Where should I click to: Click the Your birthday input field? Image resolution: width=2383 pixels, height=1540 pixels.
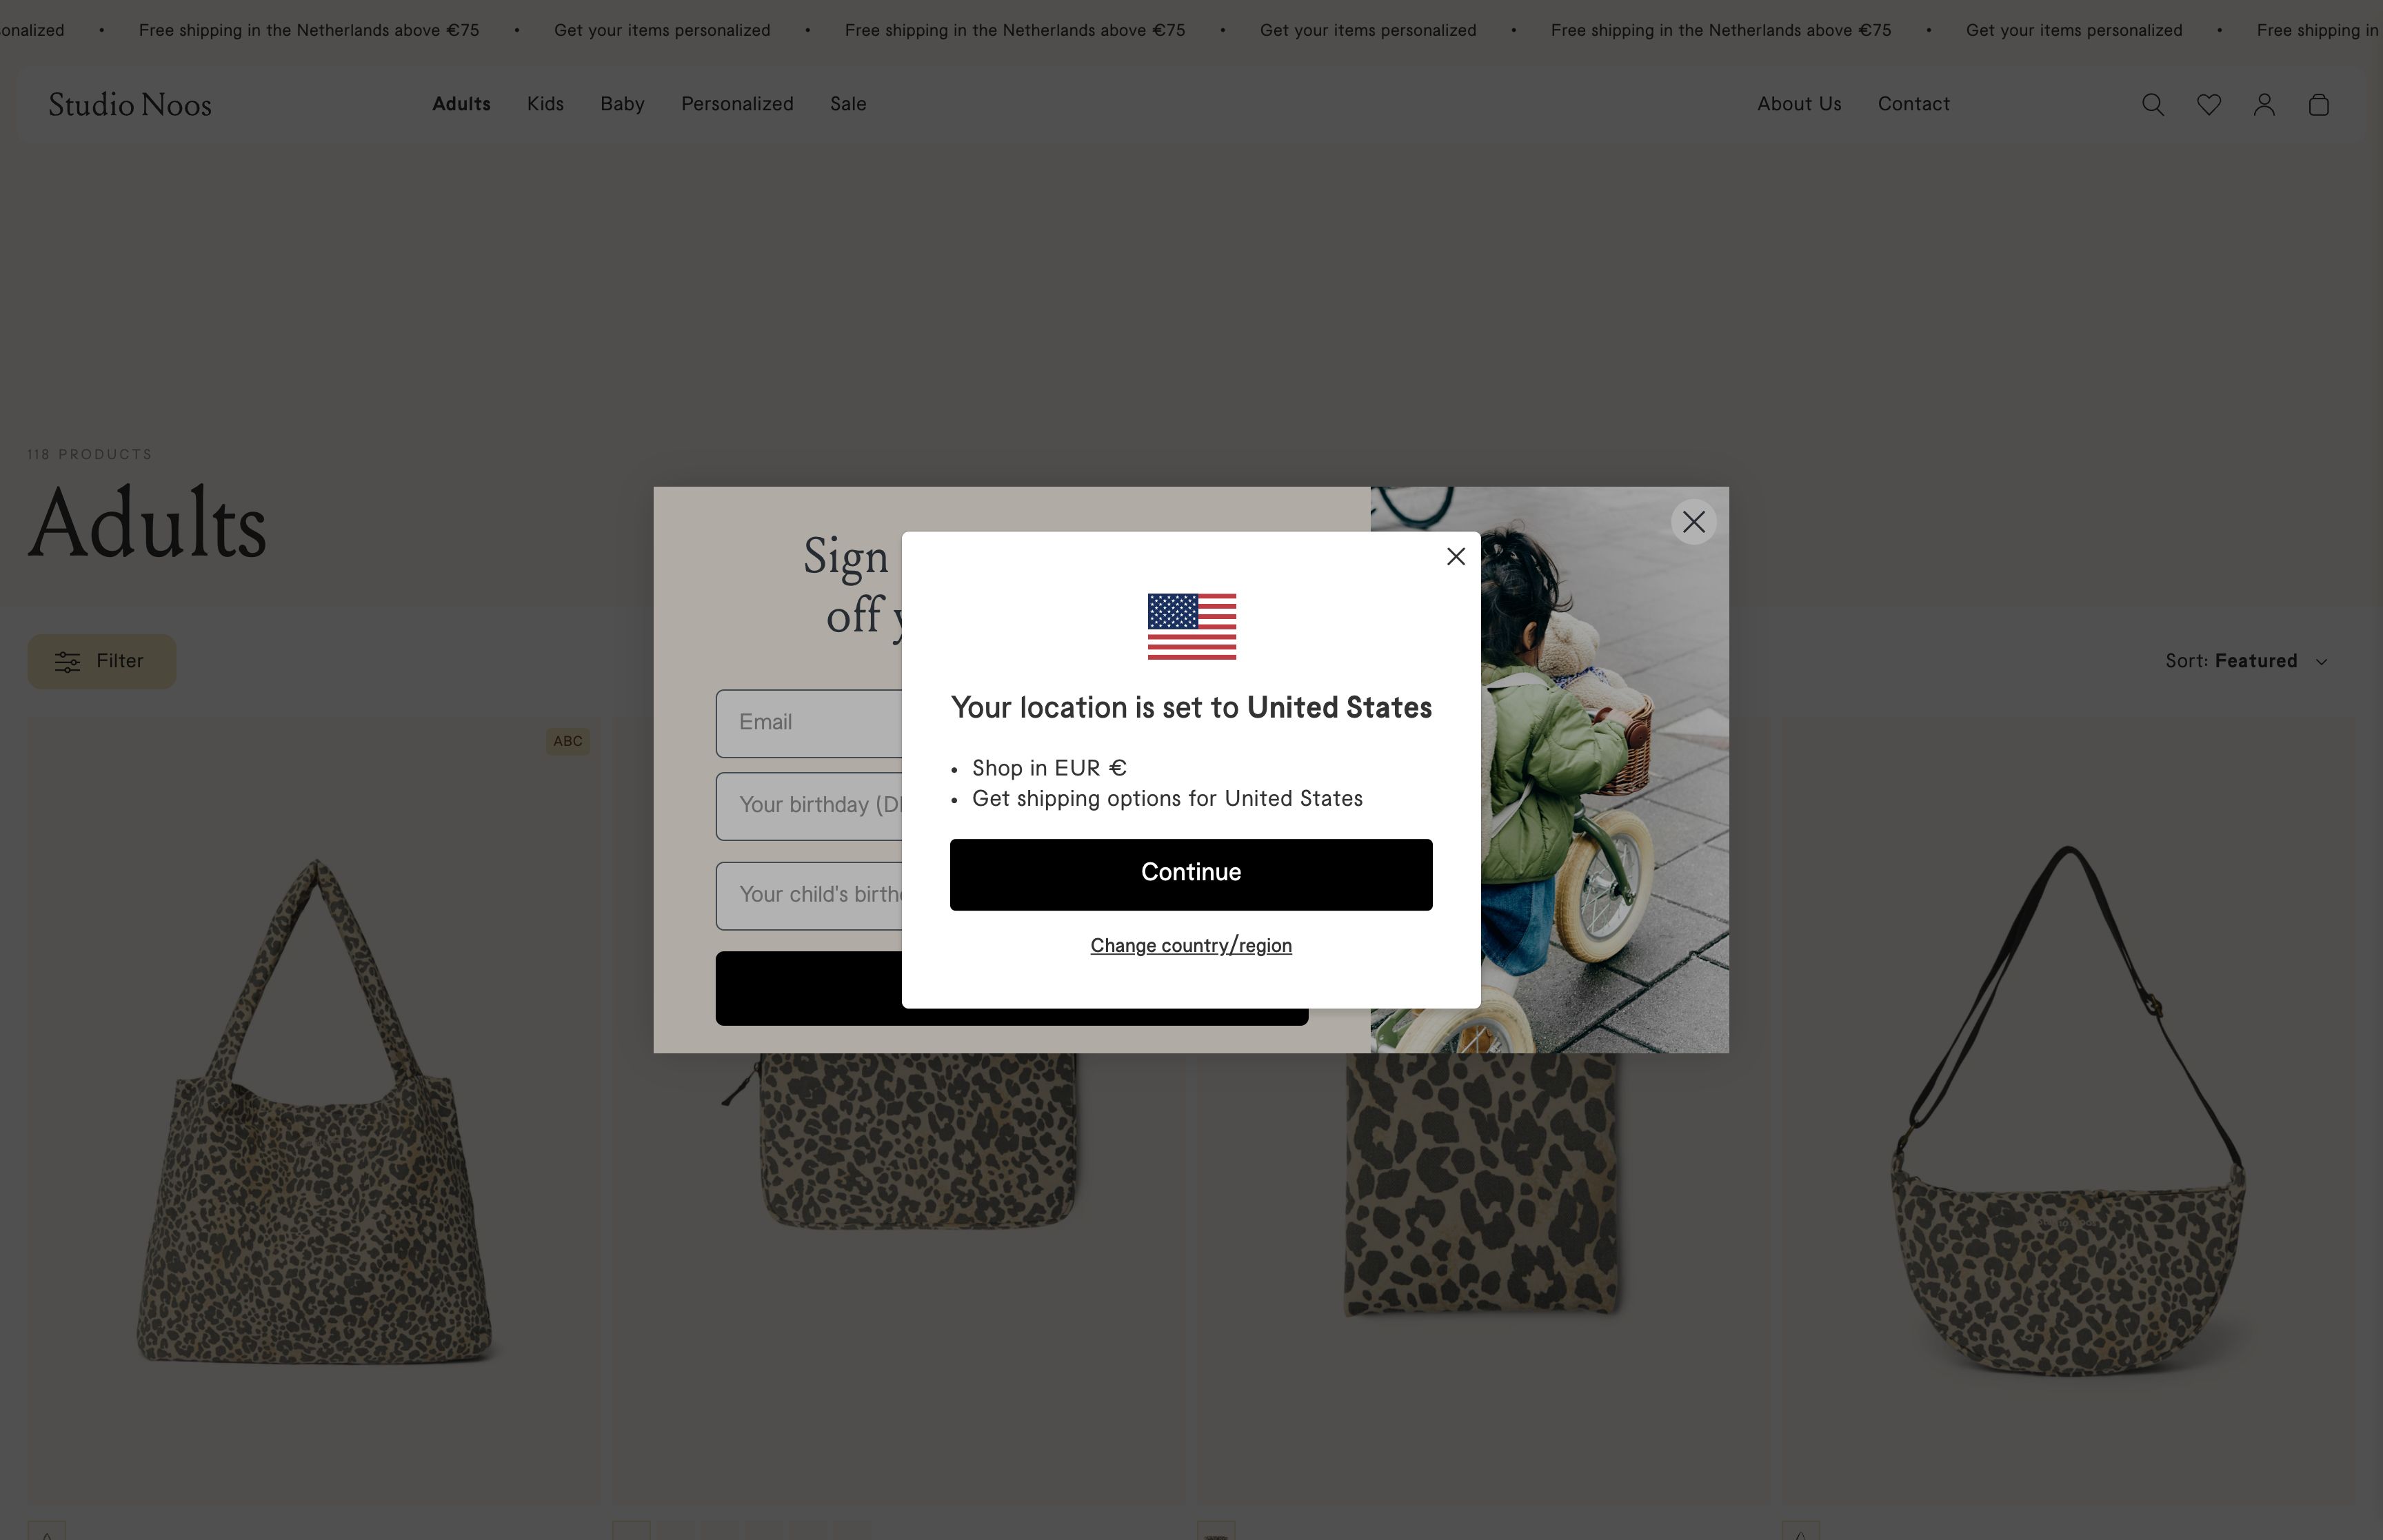(x=809, y=806)
